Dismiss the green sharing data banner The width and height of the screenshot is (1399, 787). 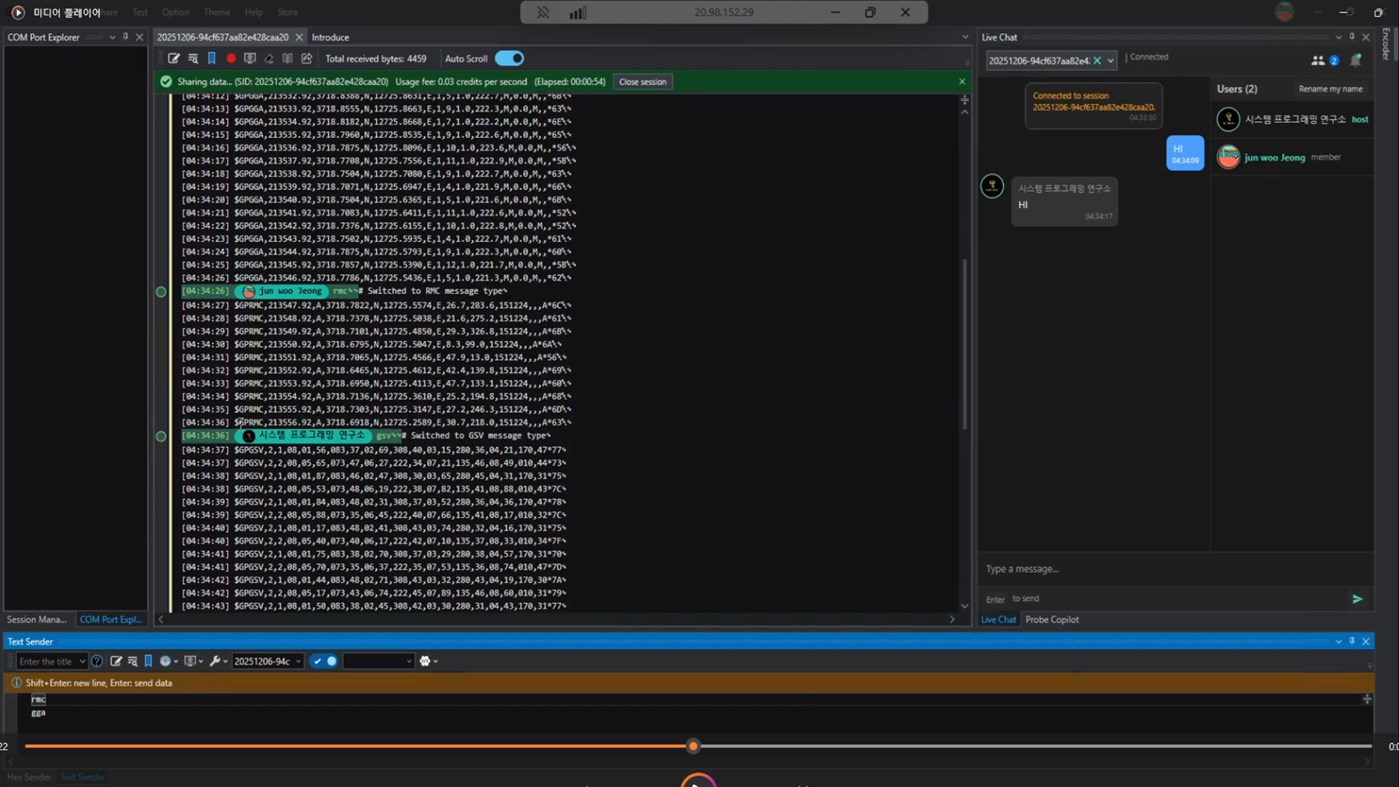coord(962,82)
